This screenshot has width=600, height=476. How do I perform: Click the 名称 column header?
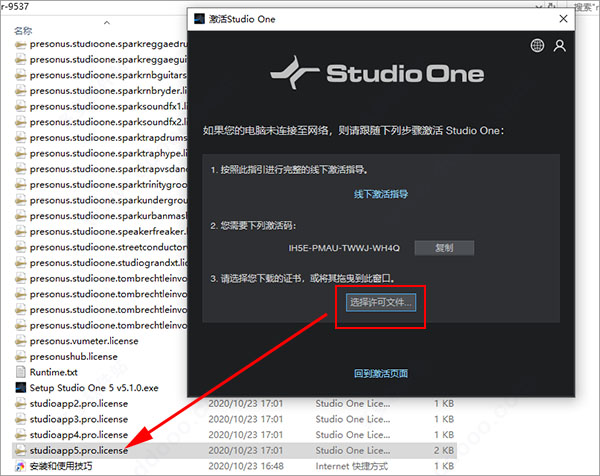pyautogui.click(x=23, y=31)
